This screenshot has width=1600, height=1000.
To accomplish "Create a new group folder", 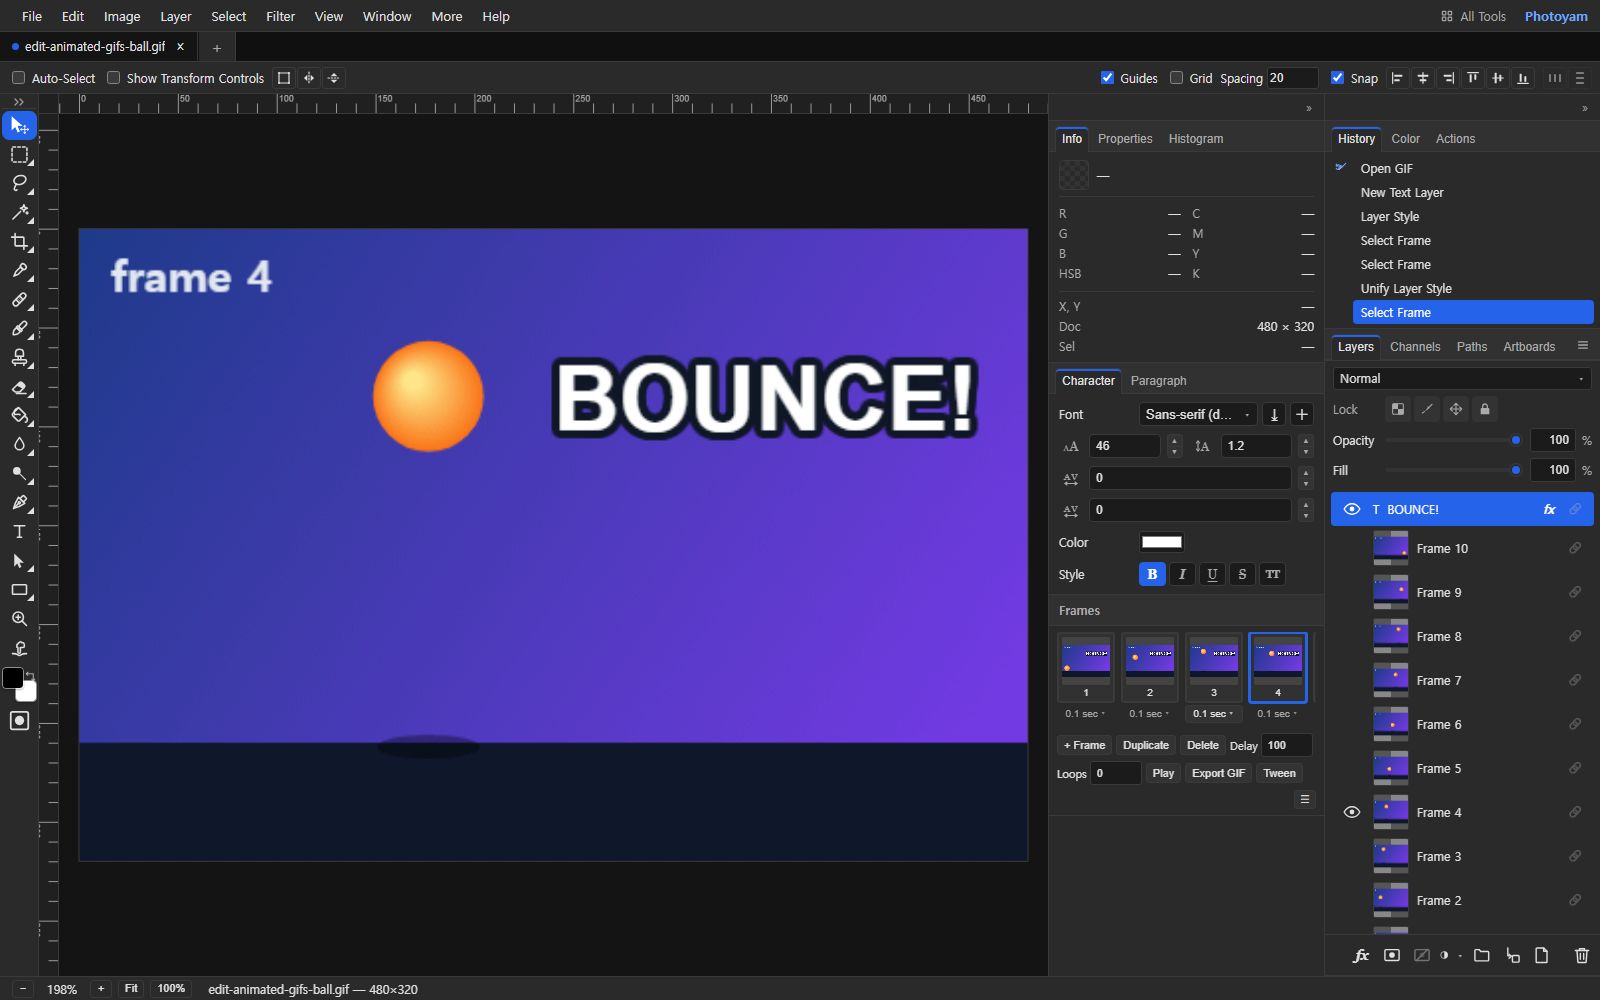I will tap(1482, 956).
